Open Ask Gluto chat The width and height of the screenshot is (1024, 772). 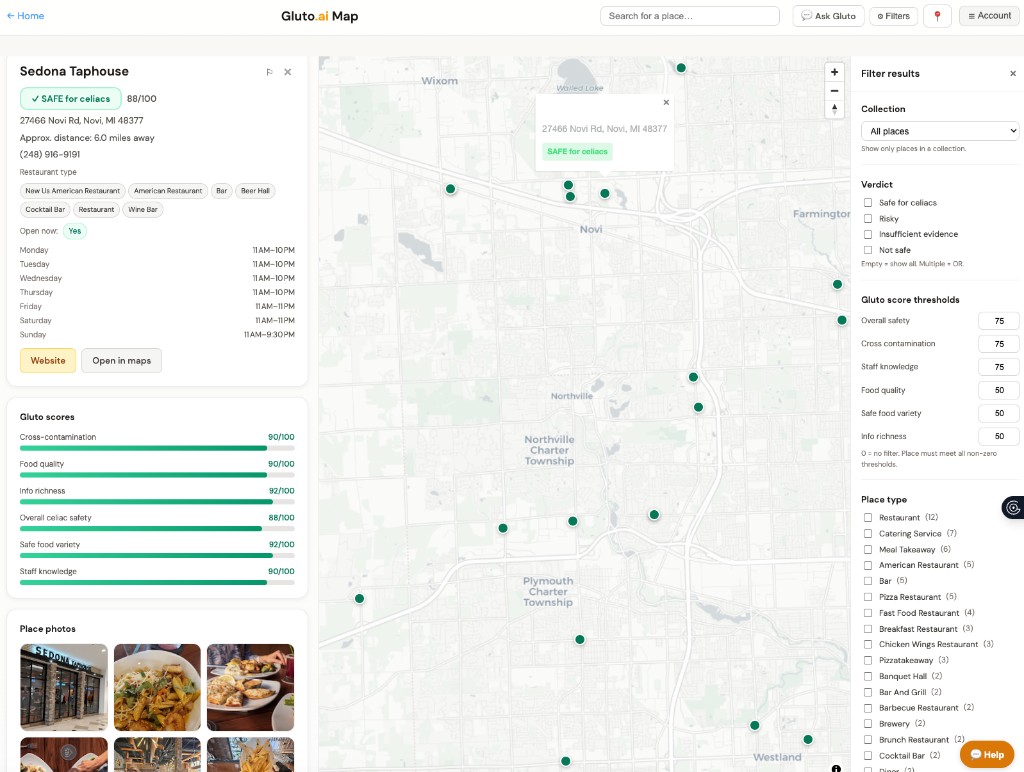pyautogui.click(x=828, y=16)
